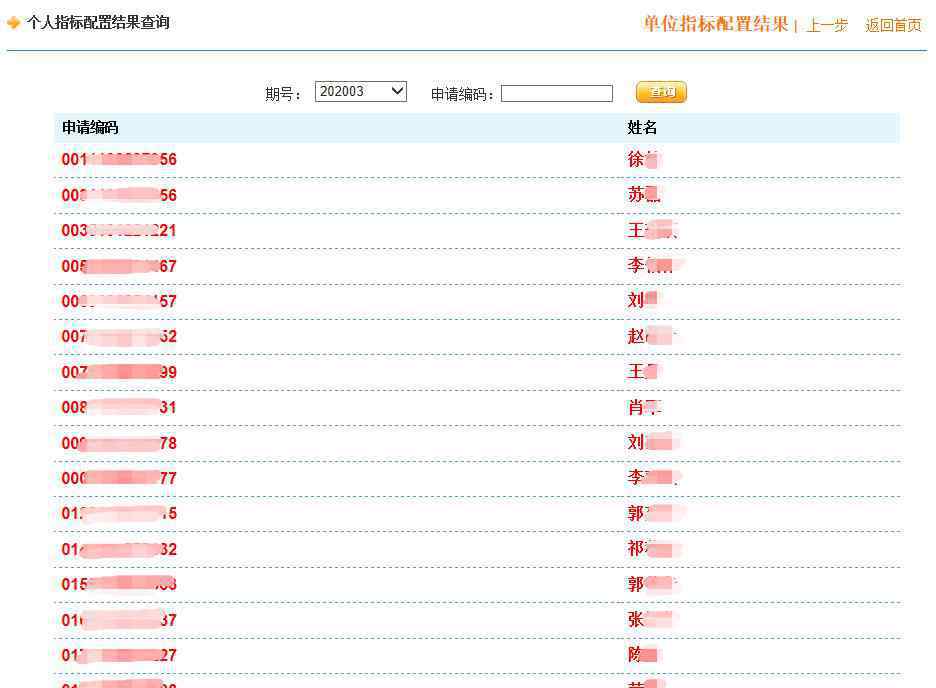Click the page title 个人指标配置结果查询

tap(98, 22)
